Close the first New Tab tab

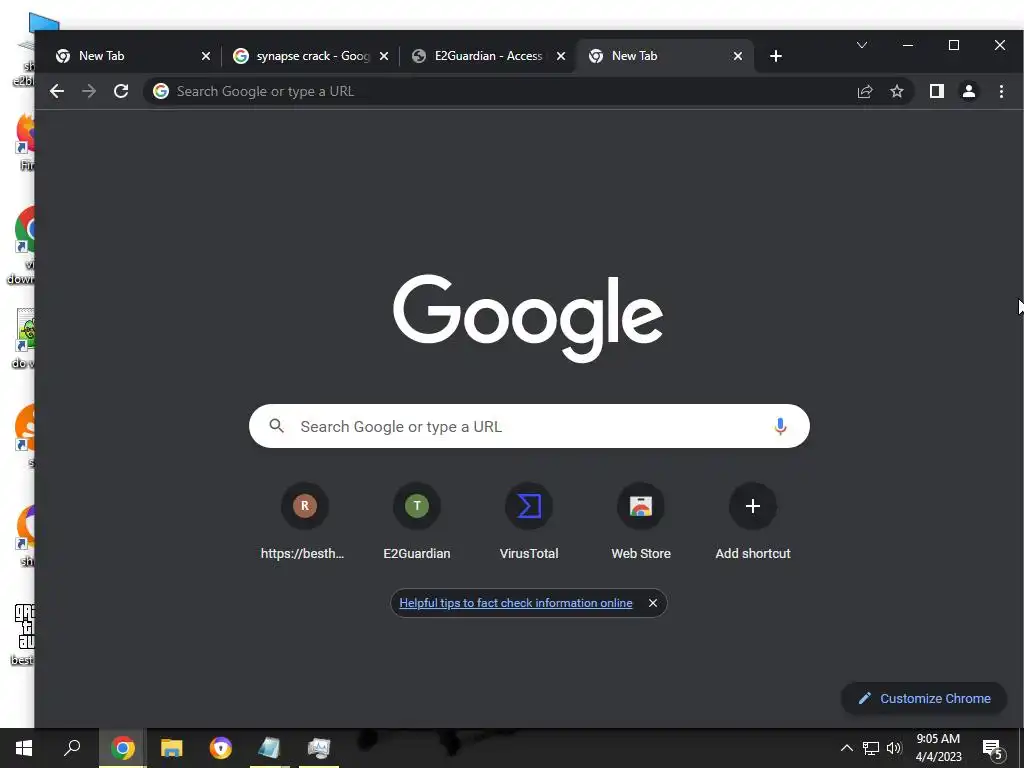point(206,56)
